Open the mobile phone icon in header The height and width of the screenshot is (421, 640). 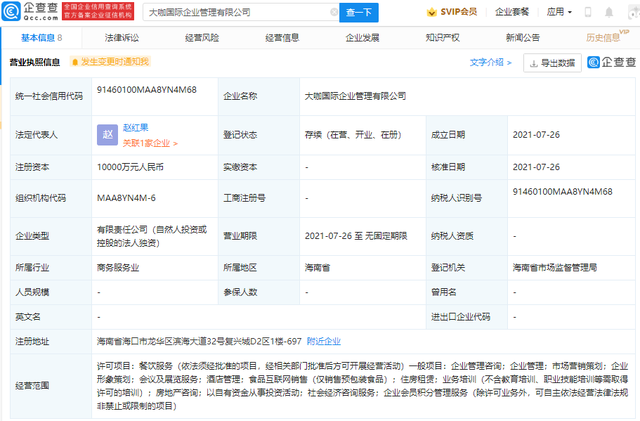point(588,12)
